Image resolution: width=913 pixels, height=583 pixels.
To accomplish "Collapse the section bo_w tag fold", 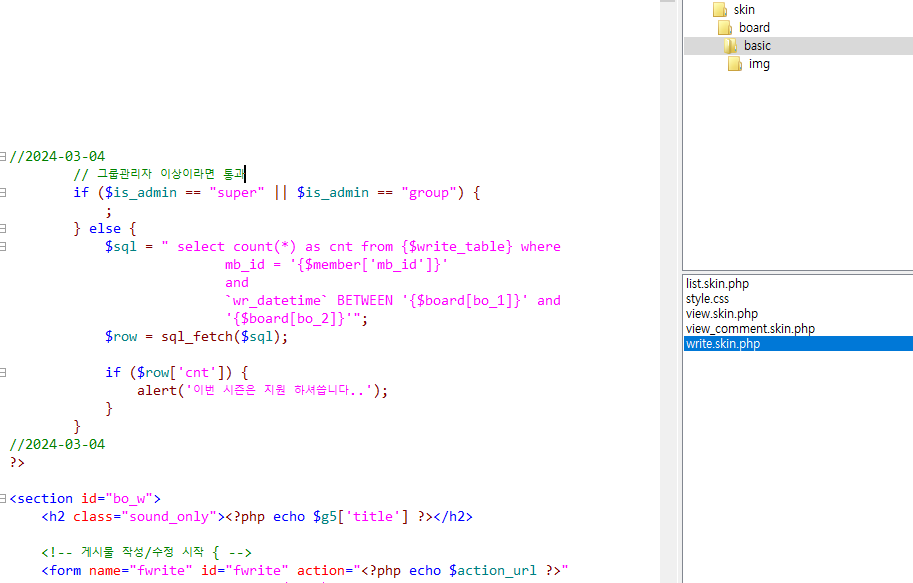I will 4,498.
